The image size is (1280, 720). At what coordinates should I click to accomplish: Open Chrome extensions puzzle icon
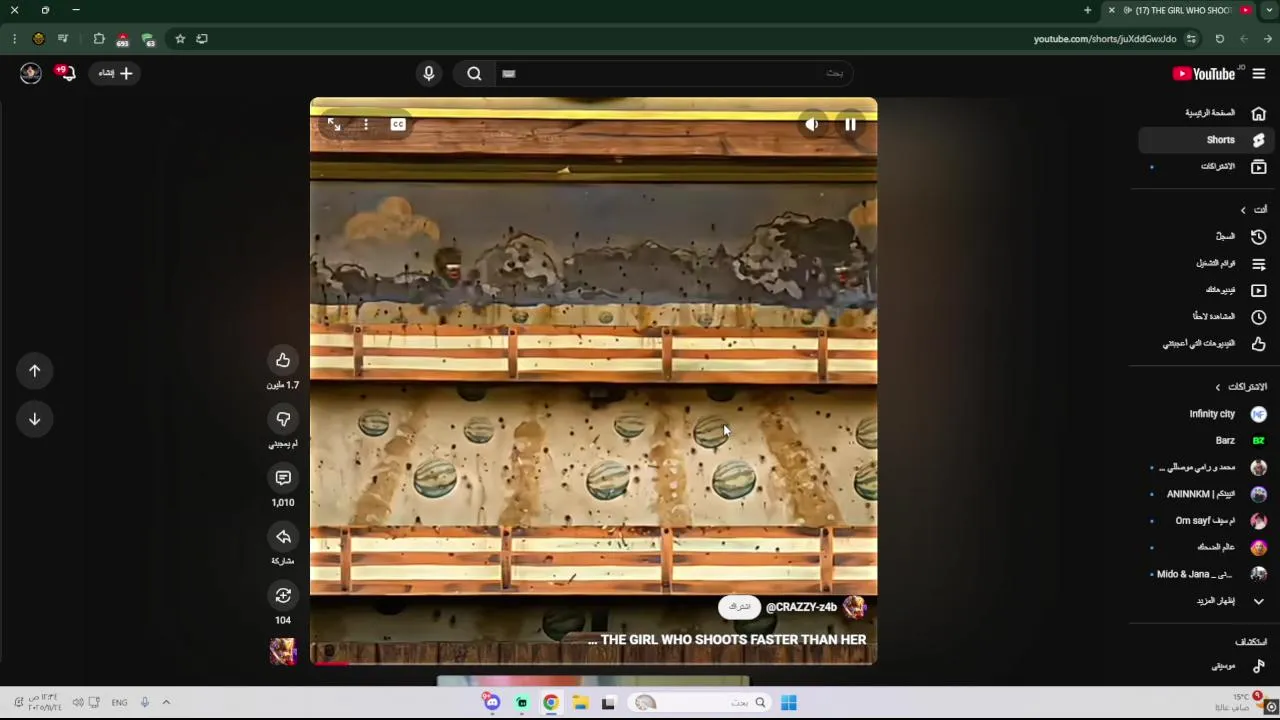[x=99, y=39]
